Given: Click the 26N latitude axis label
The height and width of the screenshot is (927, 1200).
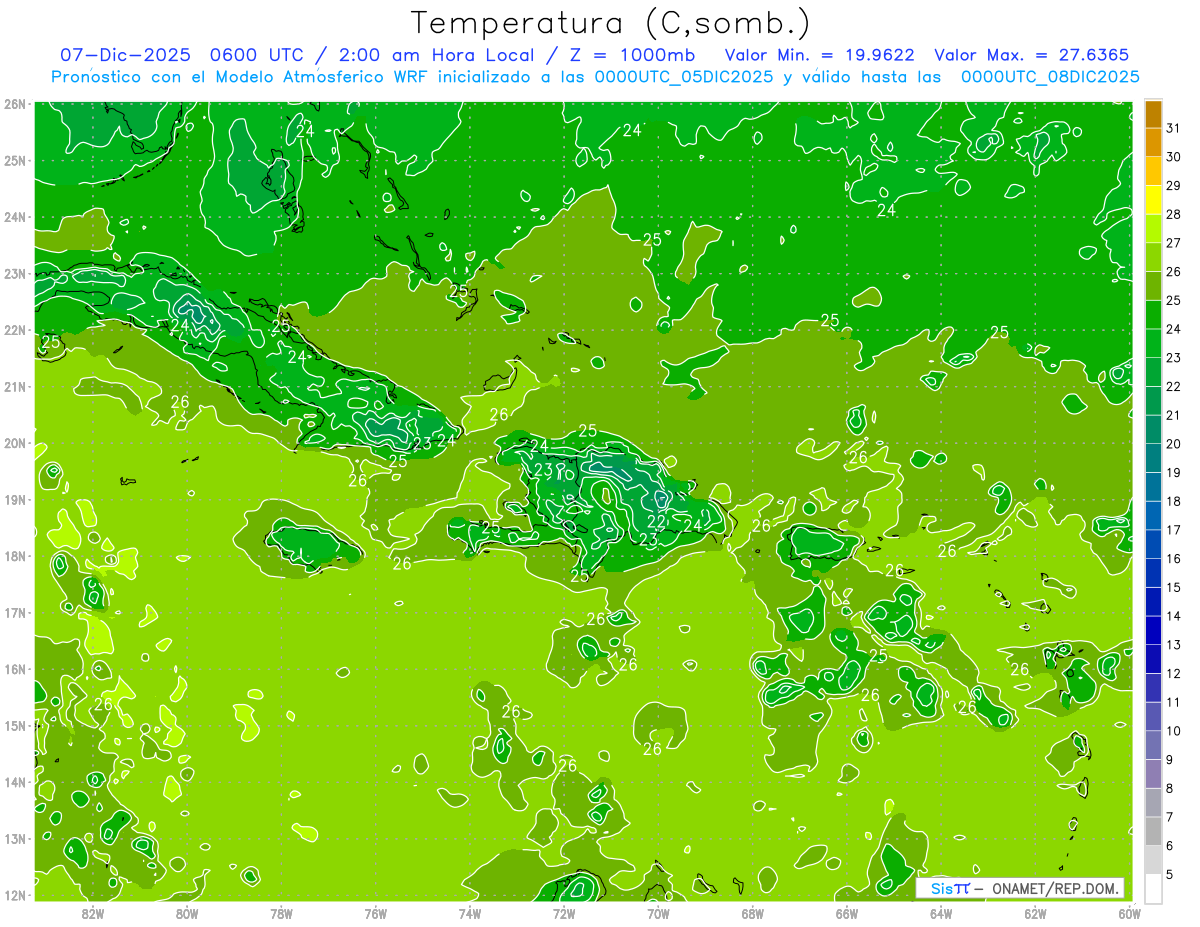Looking at the screenshot, I should [15, 104].
